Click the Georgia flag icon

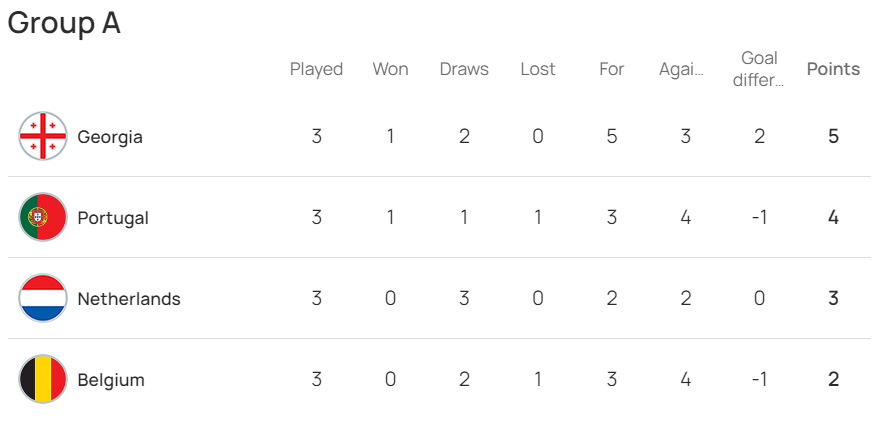click(43, 136)
